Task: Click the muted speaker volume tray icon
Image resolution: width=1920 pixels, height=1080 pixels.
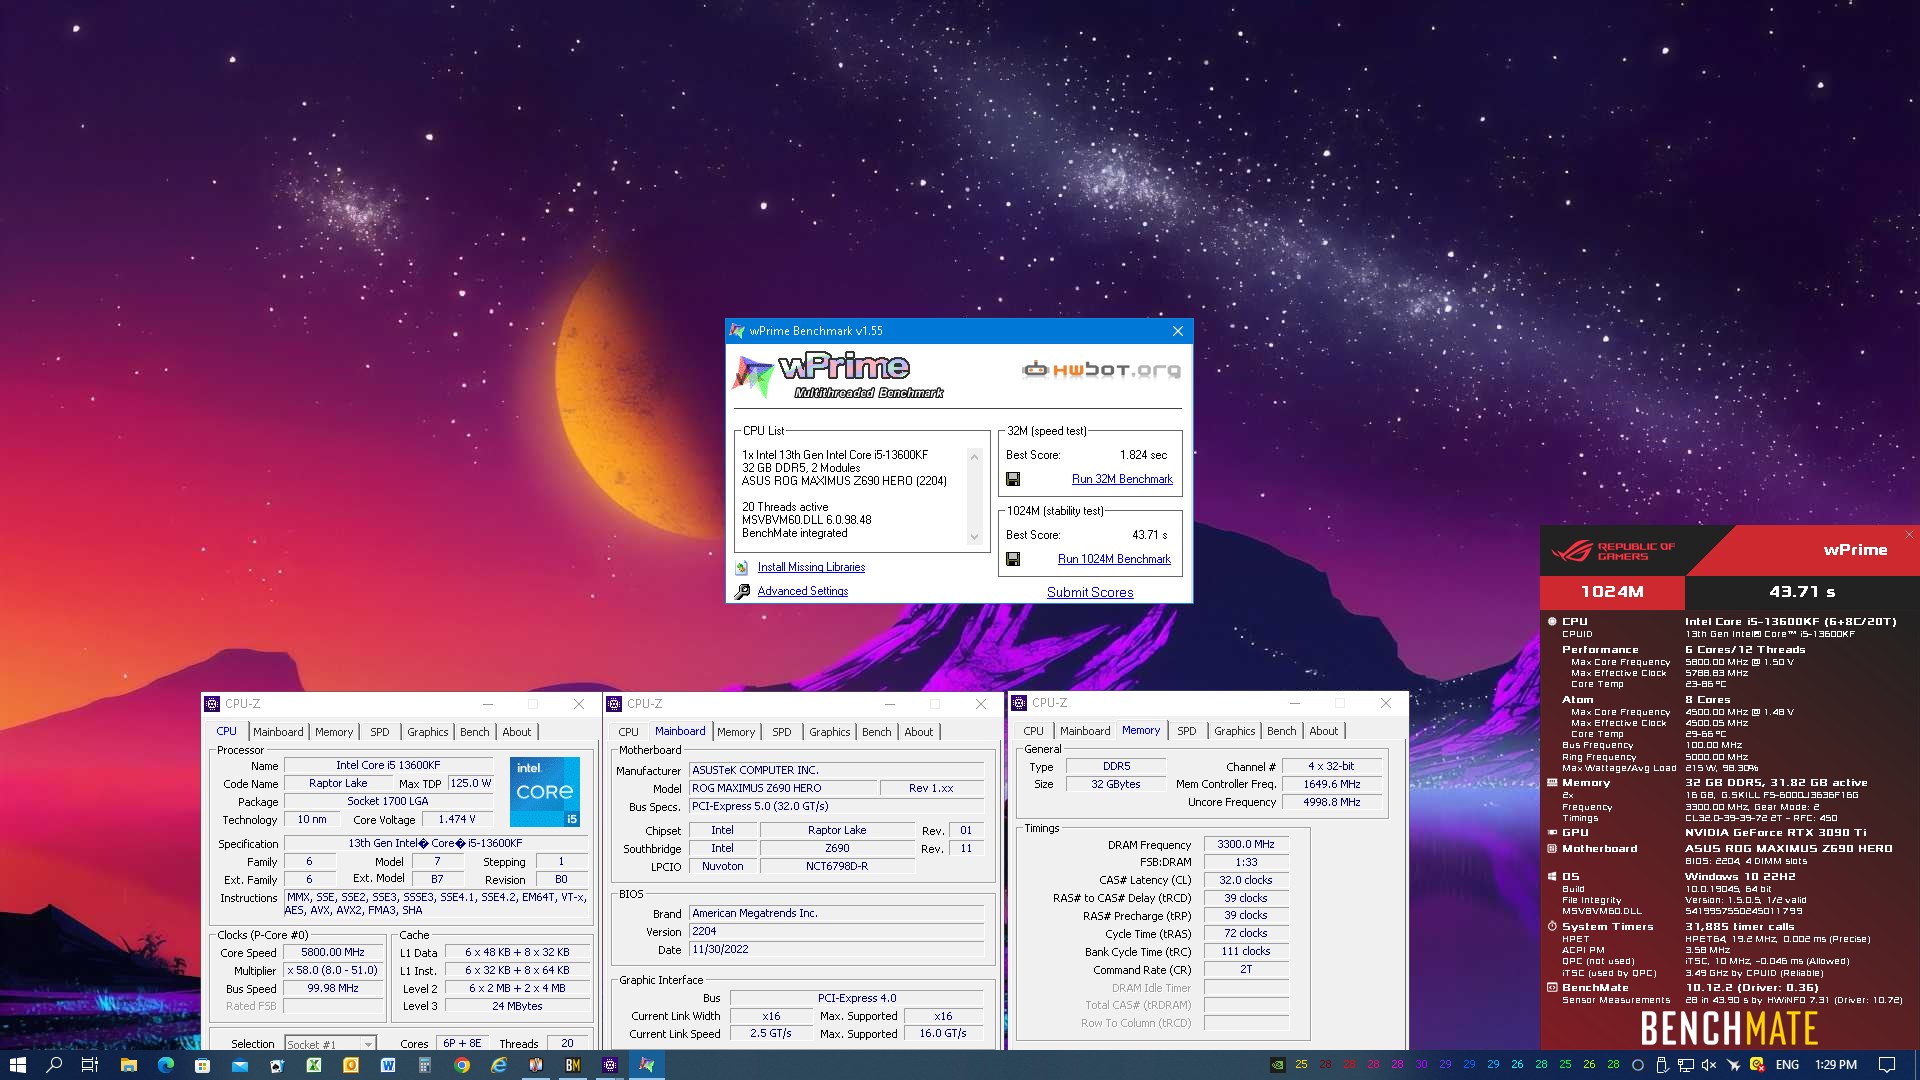Action: coord(1709,1065)
